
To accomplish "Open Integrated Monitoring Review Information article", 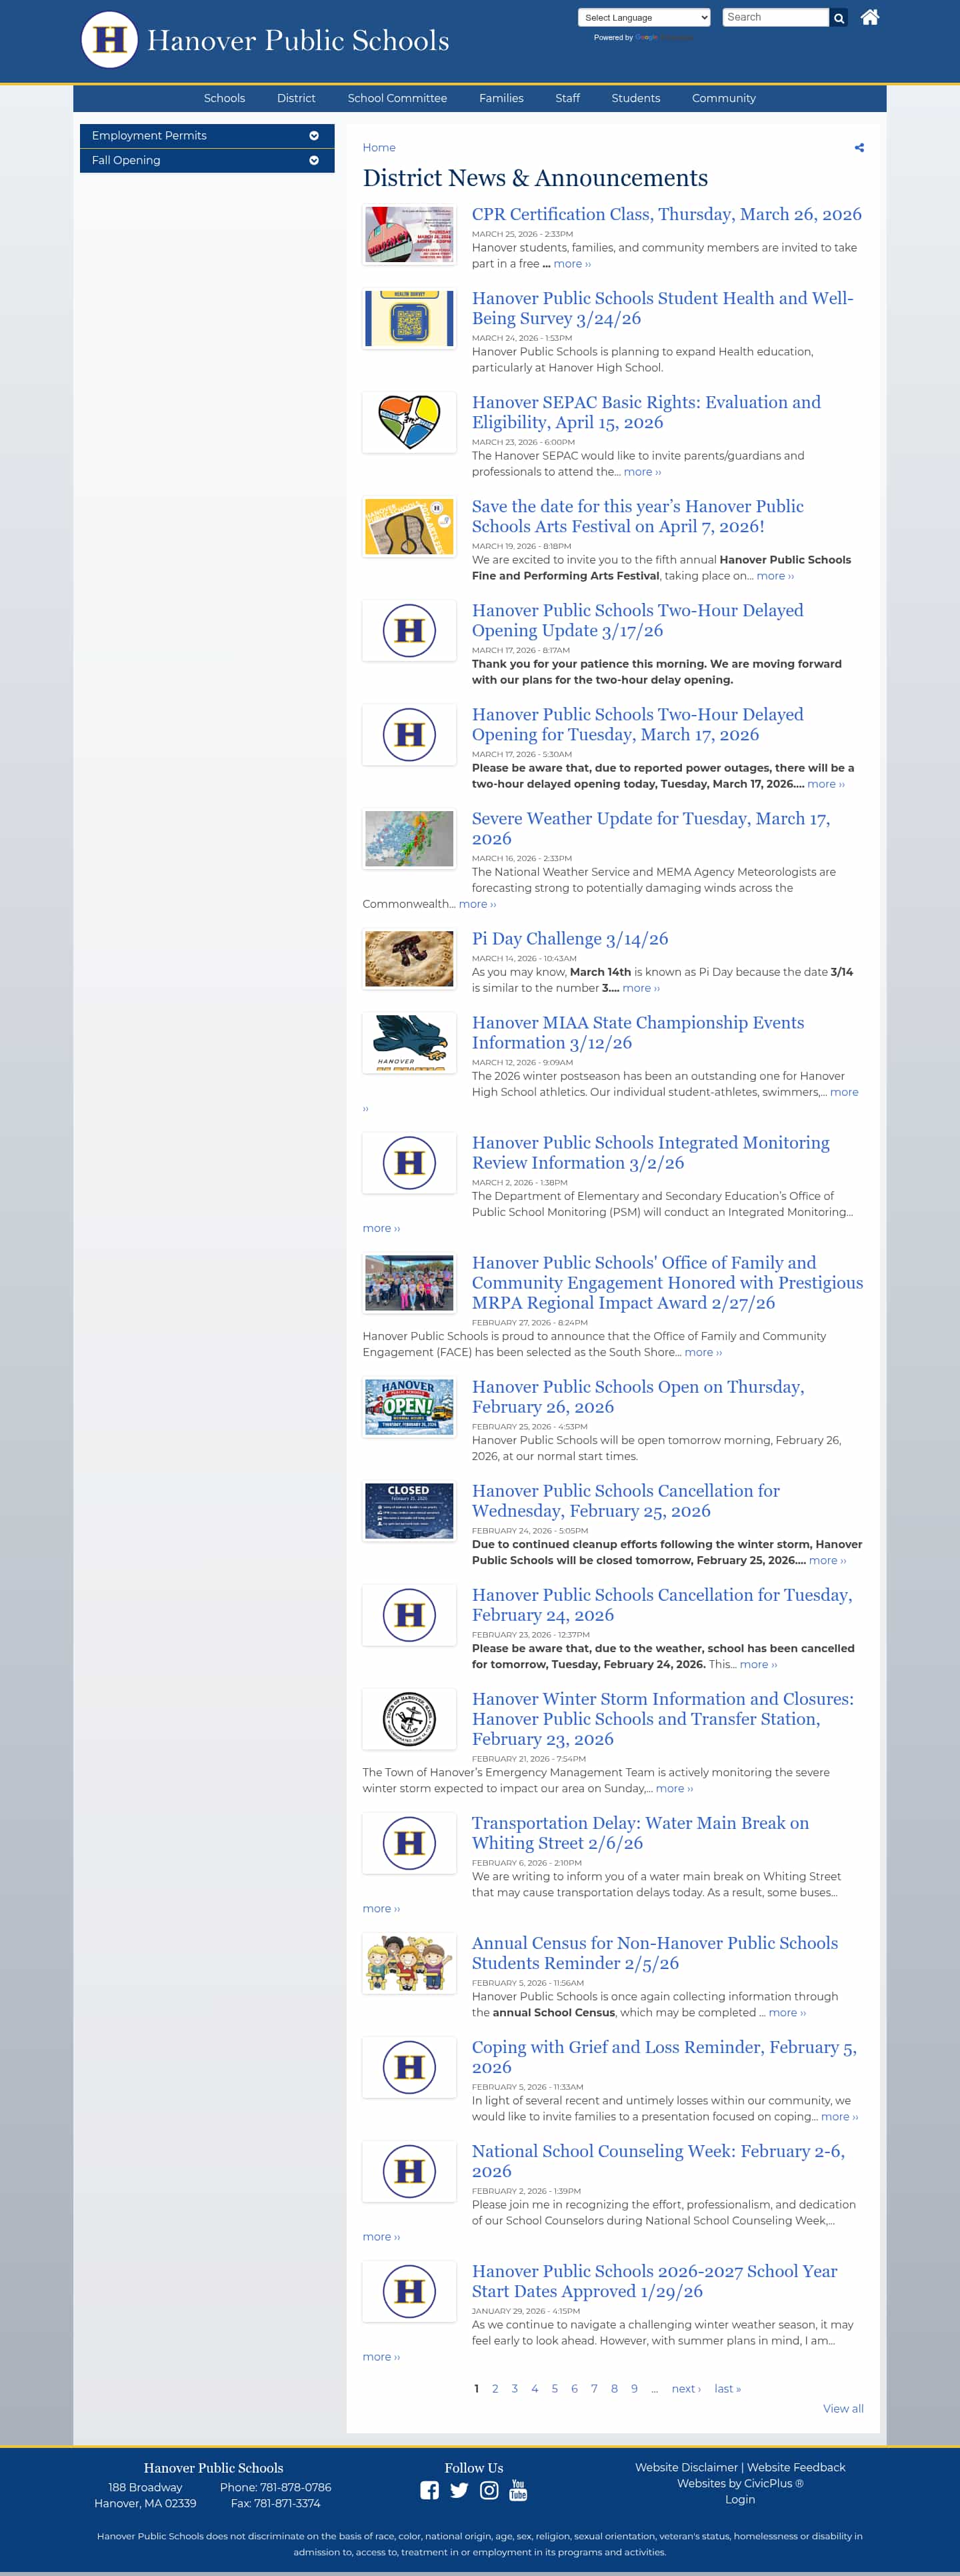I will (x=650, y=1153).
